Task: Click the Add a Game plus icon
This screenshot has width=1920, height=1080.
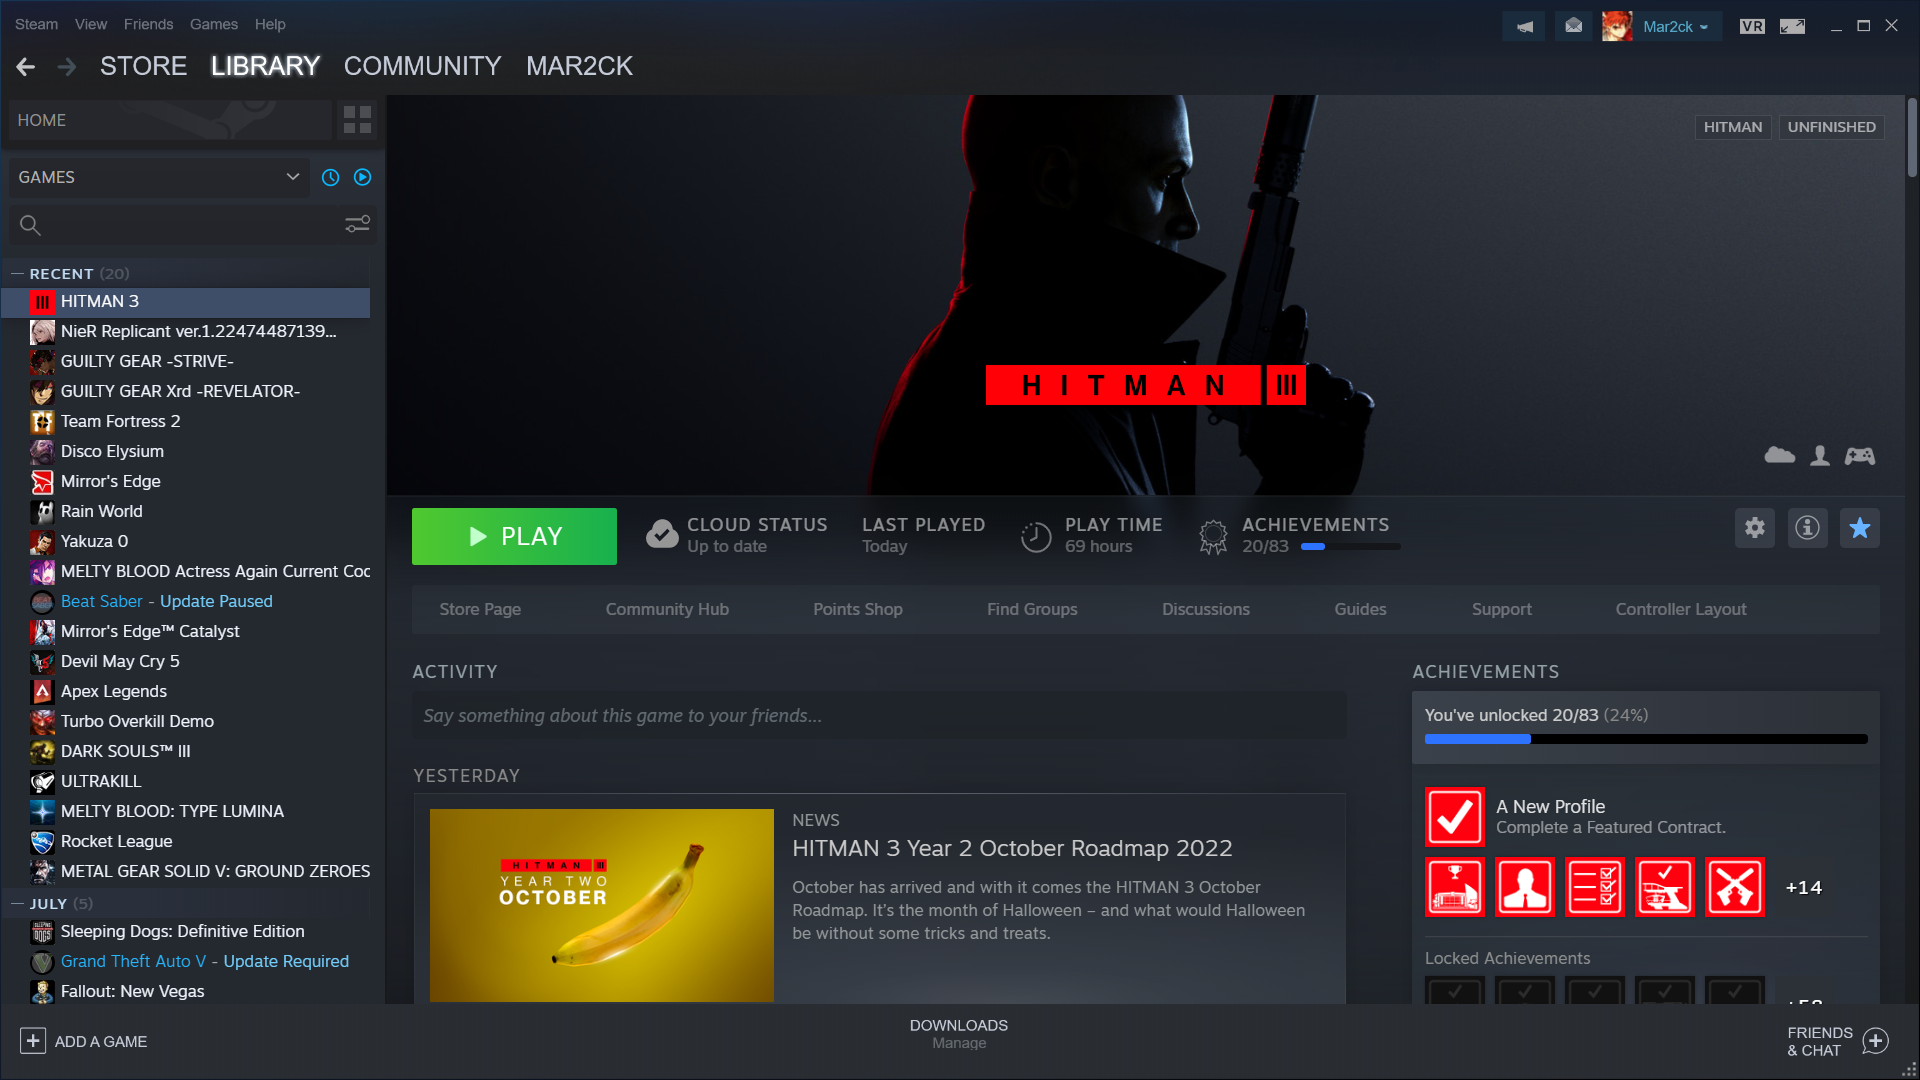Action: 33,1041
